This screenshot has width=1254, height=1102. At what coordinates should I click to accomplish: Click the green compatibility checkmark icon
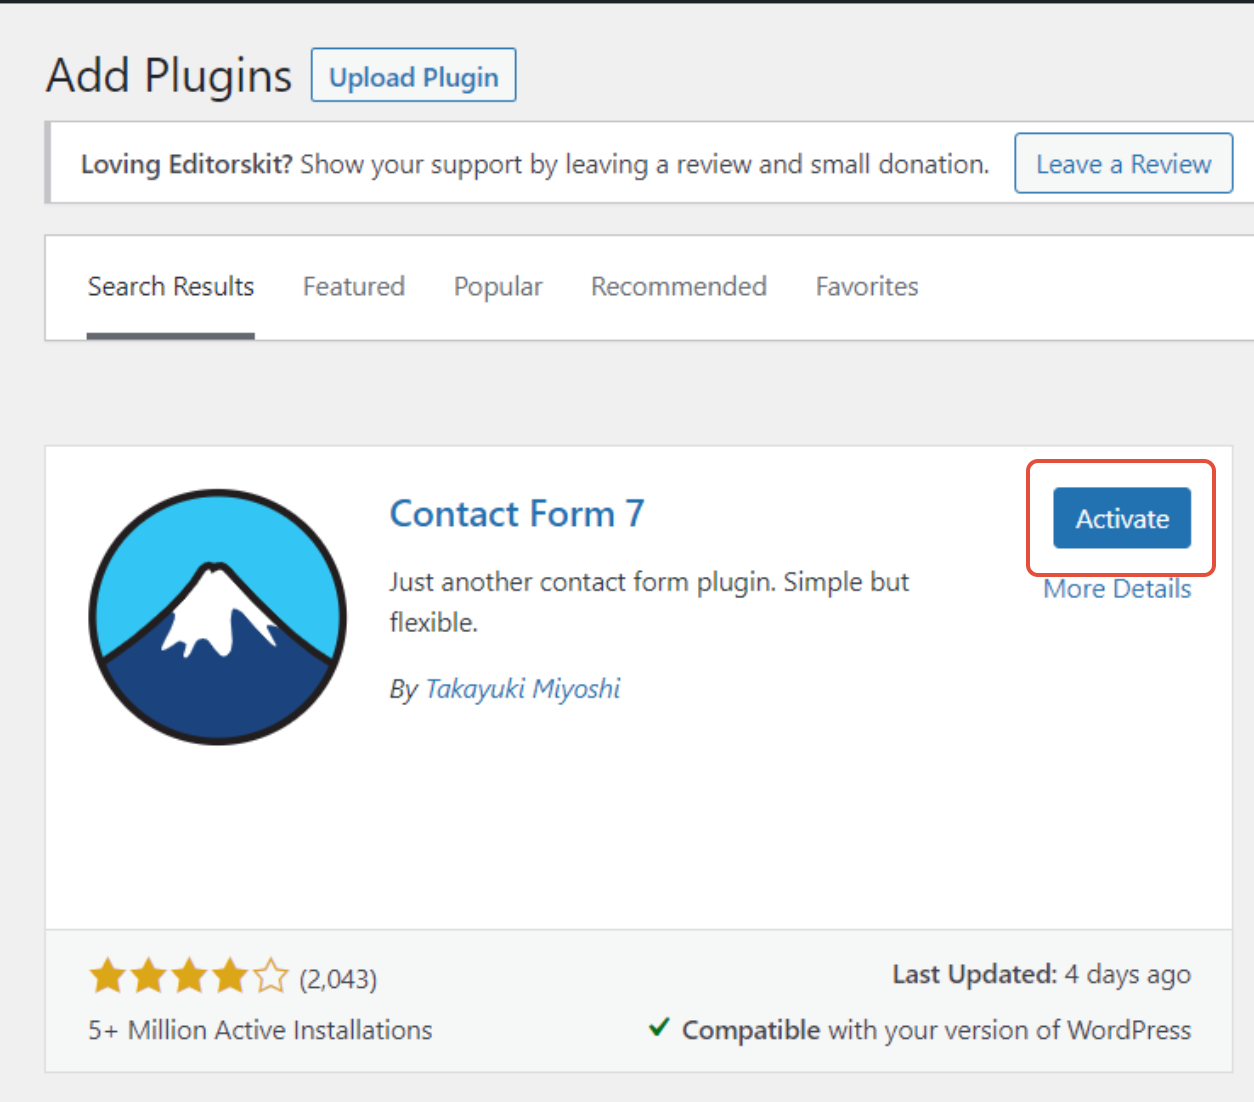coord(659,1027)
